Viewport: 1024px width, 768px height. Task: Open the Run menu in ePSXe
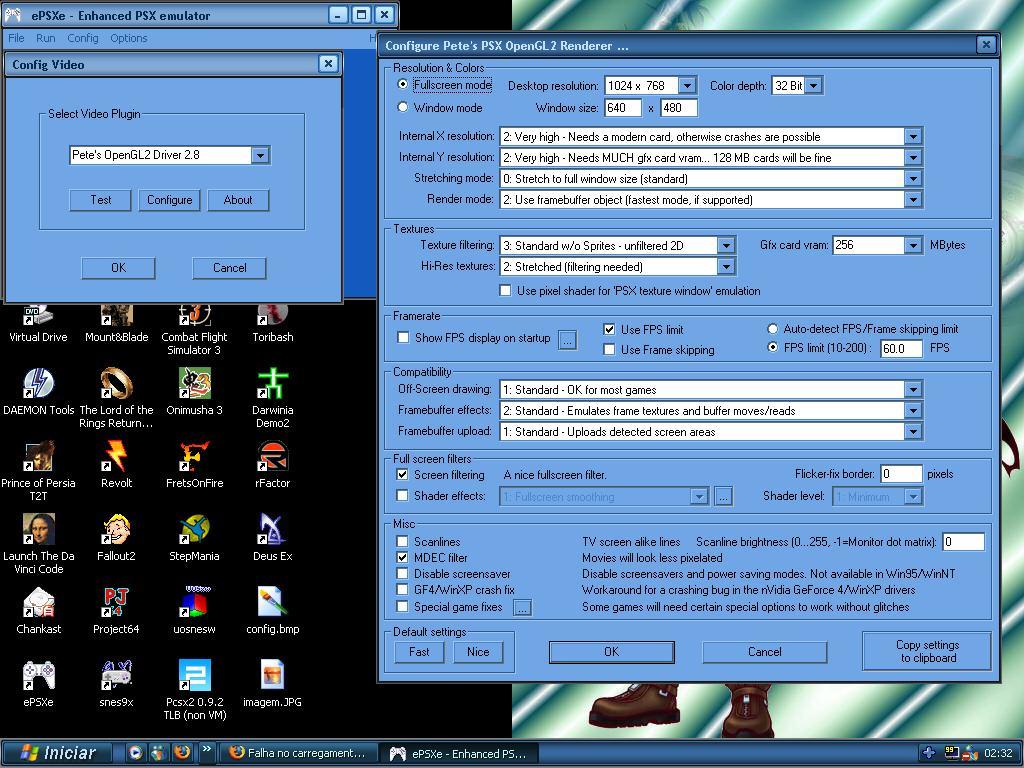46,38
